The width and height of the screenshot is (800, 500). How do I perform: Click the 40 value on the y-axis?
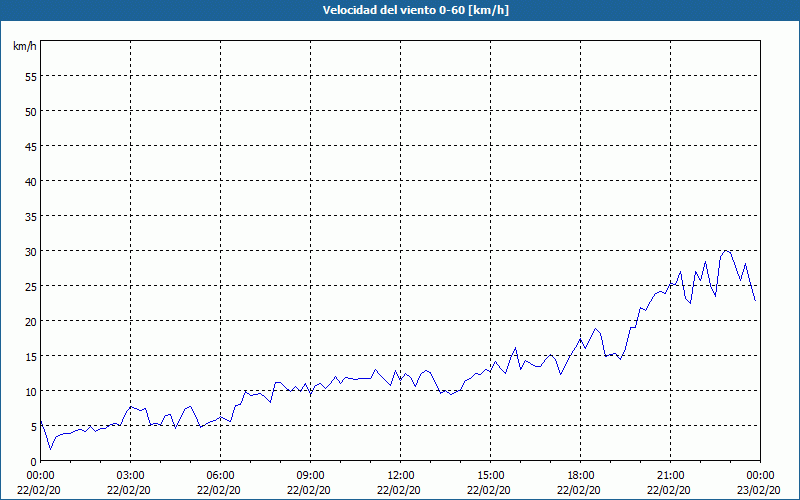[31, 182]
